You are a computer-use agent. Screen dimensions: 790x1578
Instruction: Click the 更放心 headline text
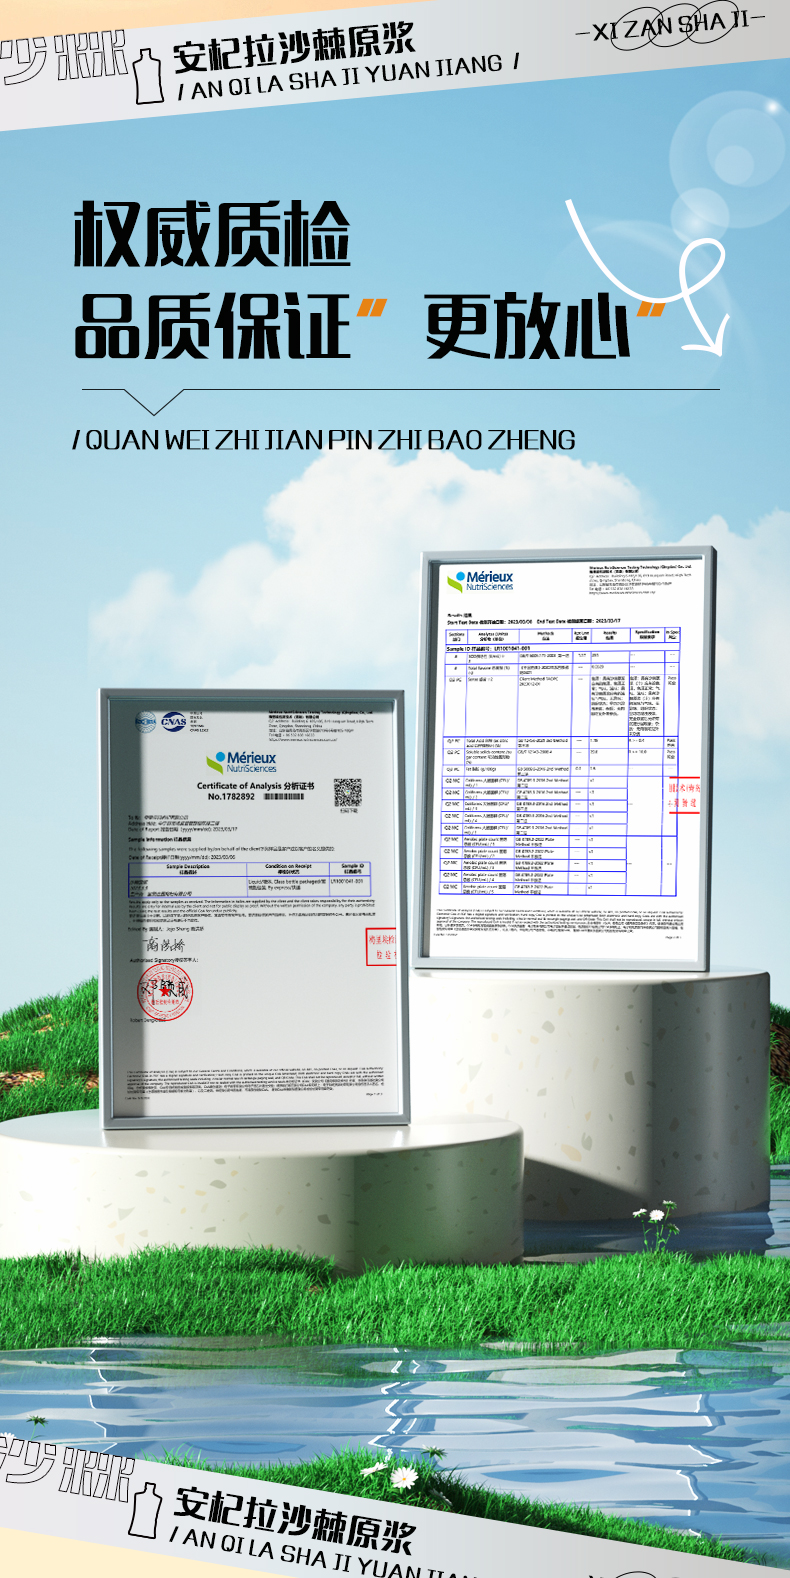point(527,327)
